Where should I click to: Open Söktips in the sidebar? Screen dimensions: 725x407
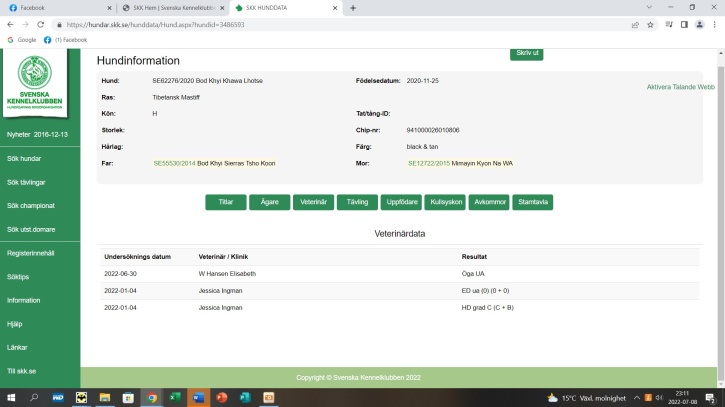18,277
